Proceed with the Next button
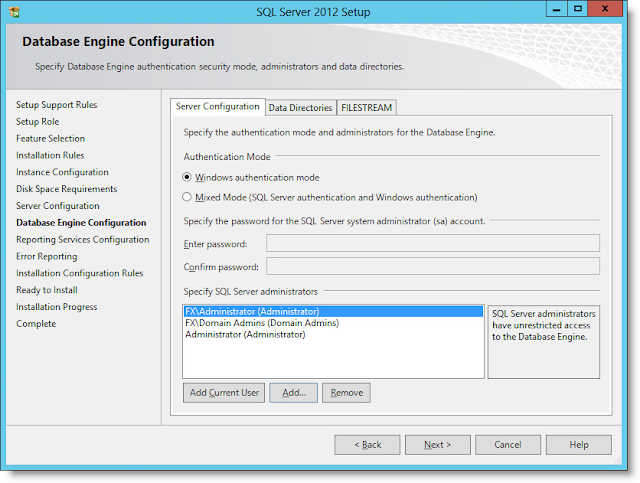Screen dimensions: 640x483 [x=438, y=445]
